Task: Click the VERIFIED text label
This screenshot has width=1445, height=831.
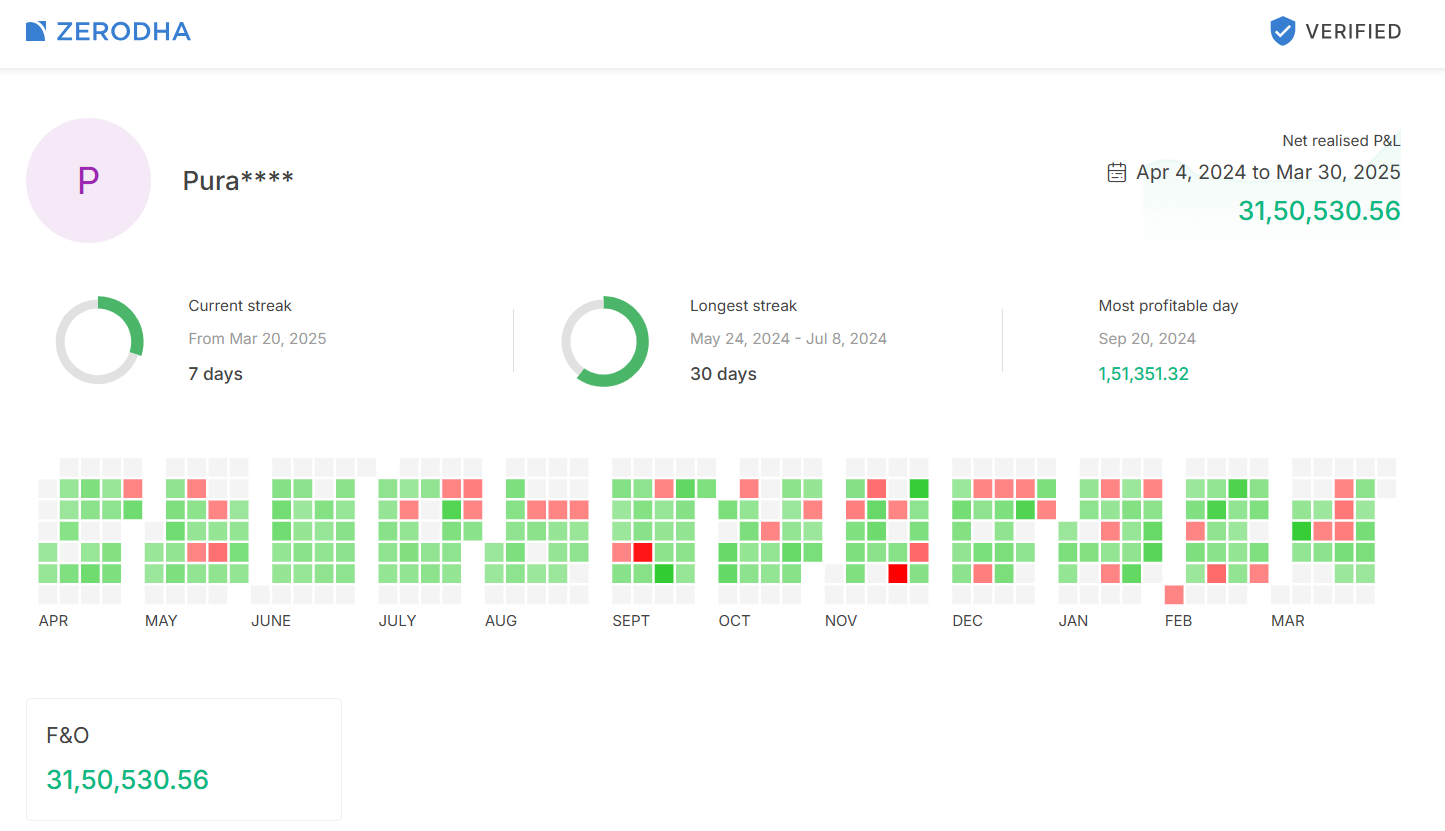Action: pyautogui.click(x=1353, y=32)
